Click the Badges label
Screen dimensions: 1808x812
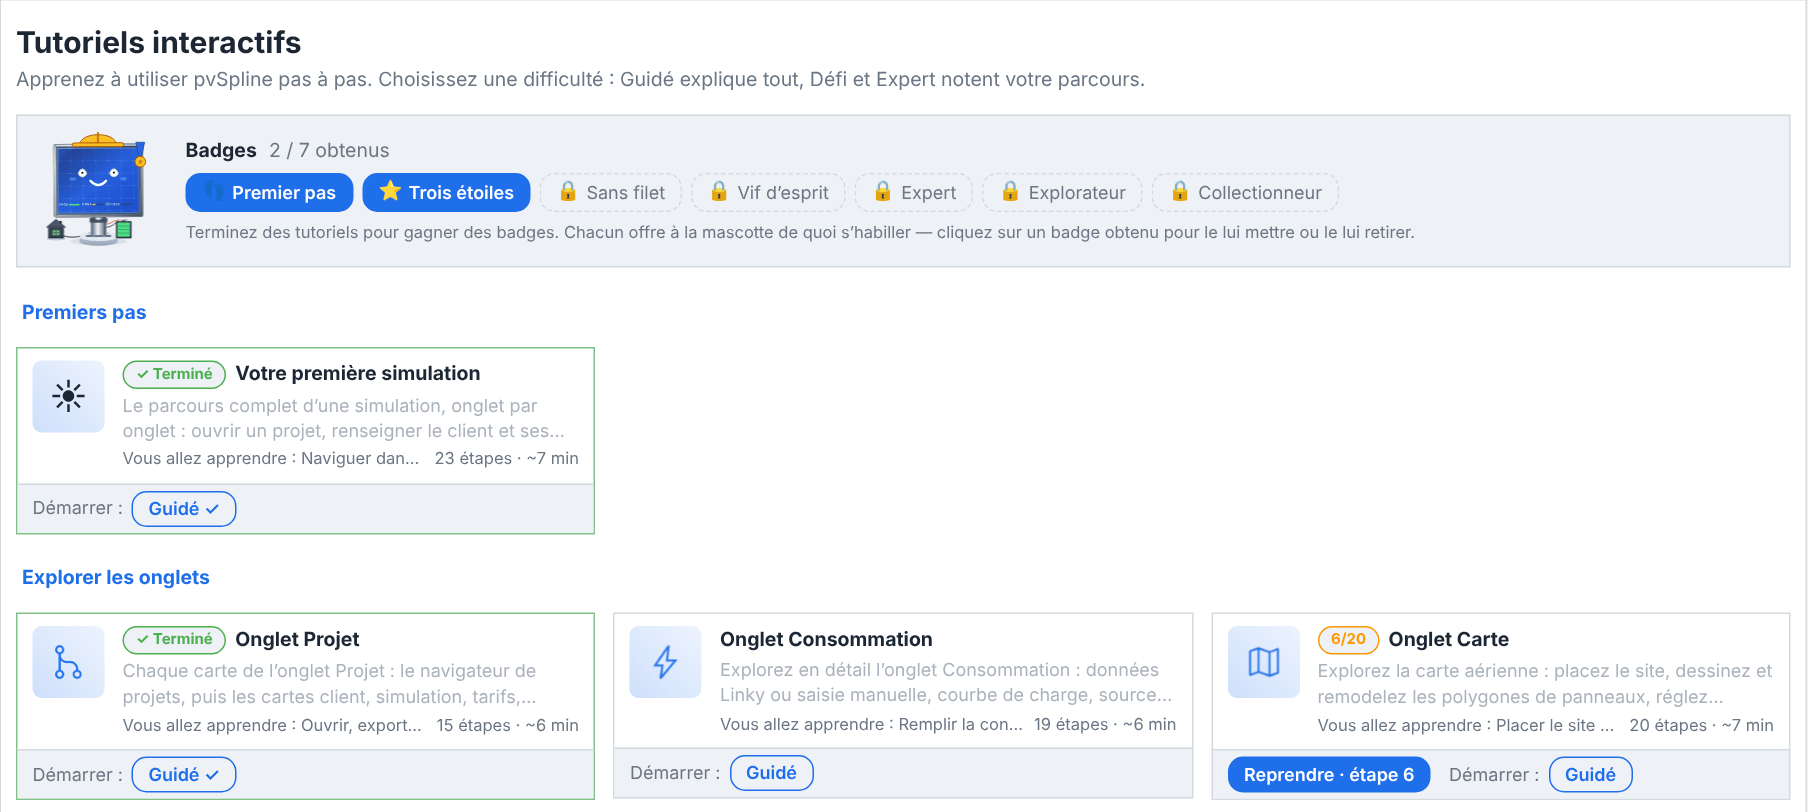click(221, 150)
